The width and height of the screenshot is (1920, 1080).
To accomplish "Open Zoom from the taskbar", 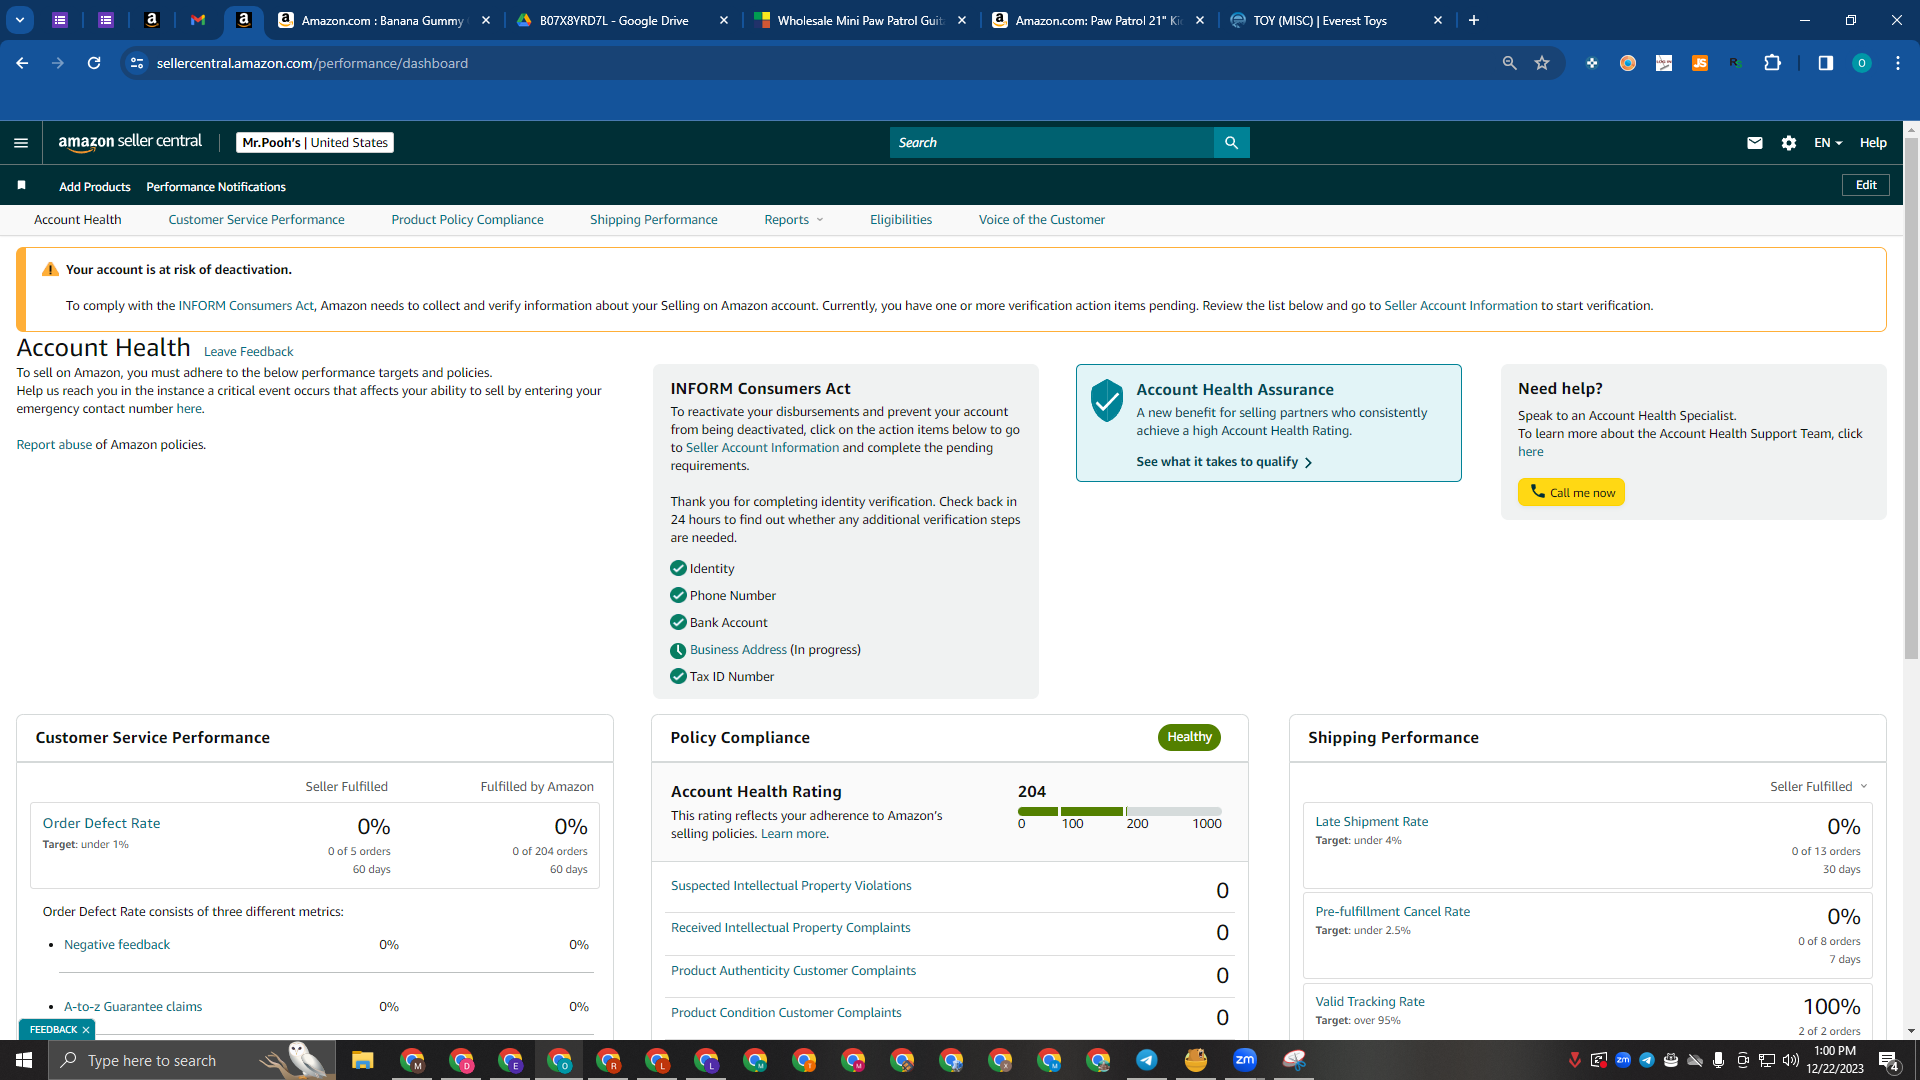I will pyautogui.click(x=1244, y=1060).
